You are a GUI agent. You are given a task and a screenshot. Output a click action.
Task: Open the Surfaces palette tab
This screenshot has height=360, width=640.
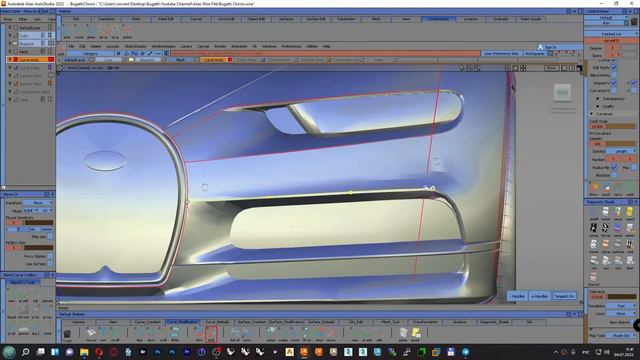tap(286, 19)
